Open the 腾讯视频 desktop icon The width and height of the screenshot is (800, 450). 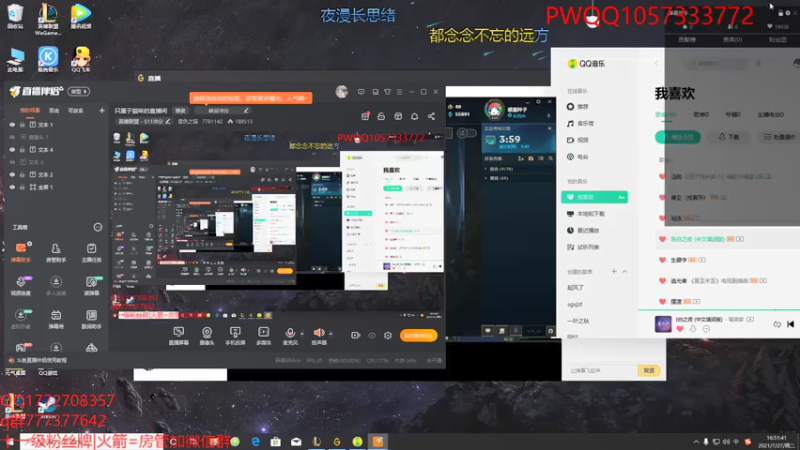(81, 16)
